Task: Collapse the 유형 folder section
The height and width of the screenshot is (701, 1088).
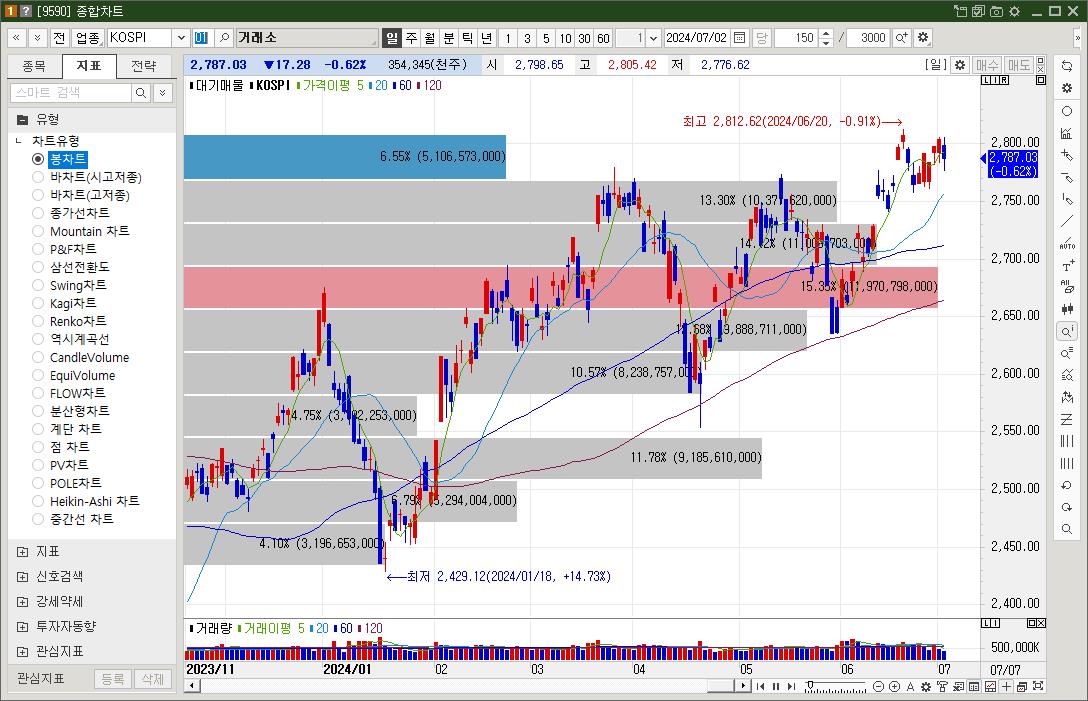Action: 22,119
